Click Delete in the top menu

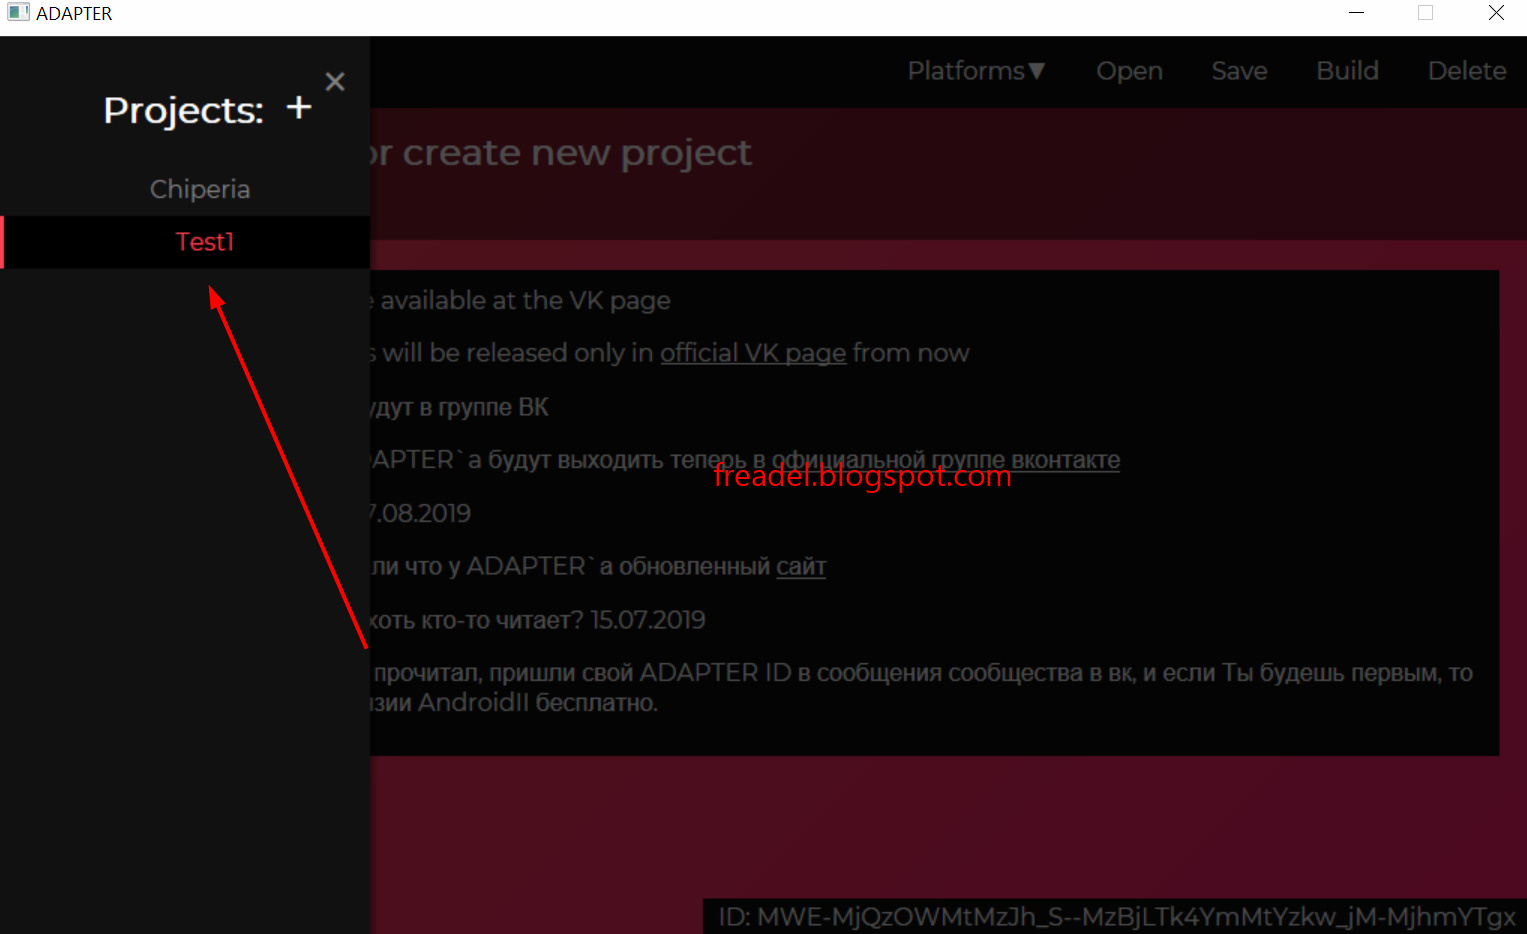point(1467,71)
